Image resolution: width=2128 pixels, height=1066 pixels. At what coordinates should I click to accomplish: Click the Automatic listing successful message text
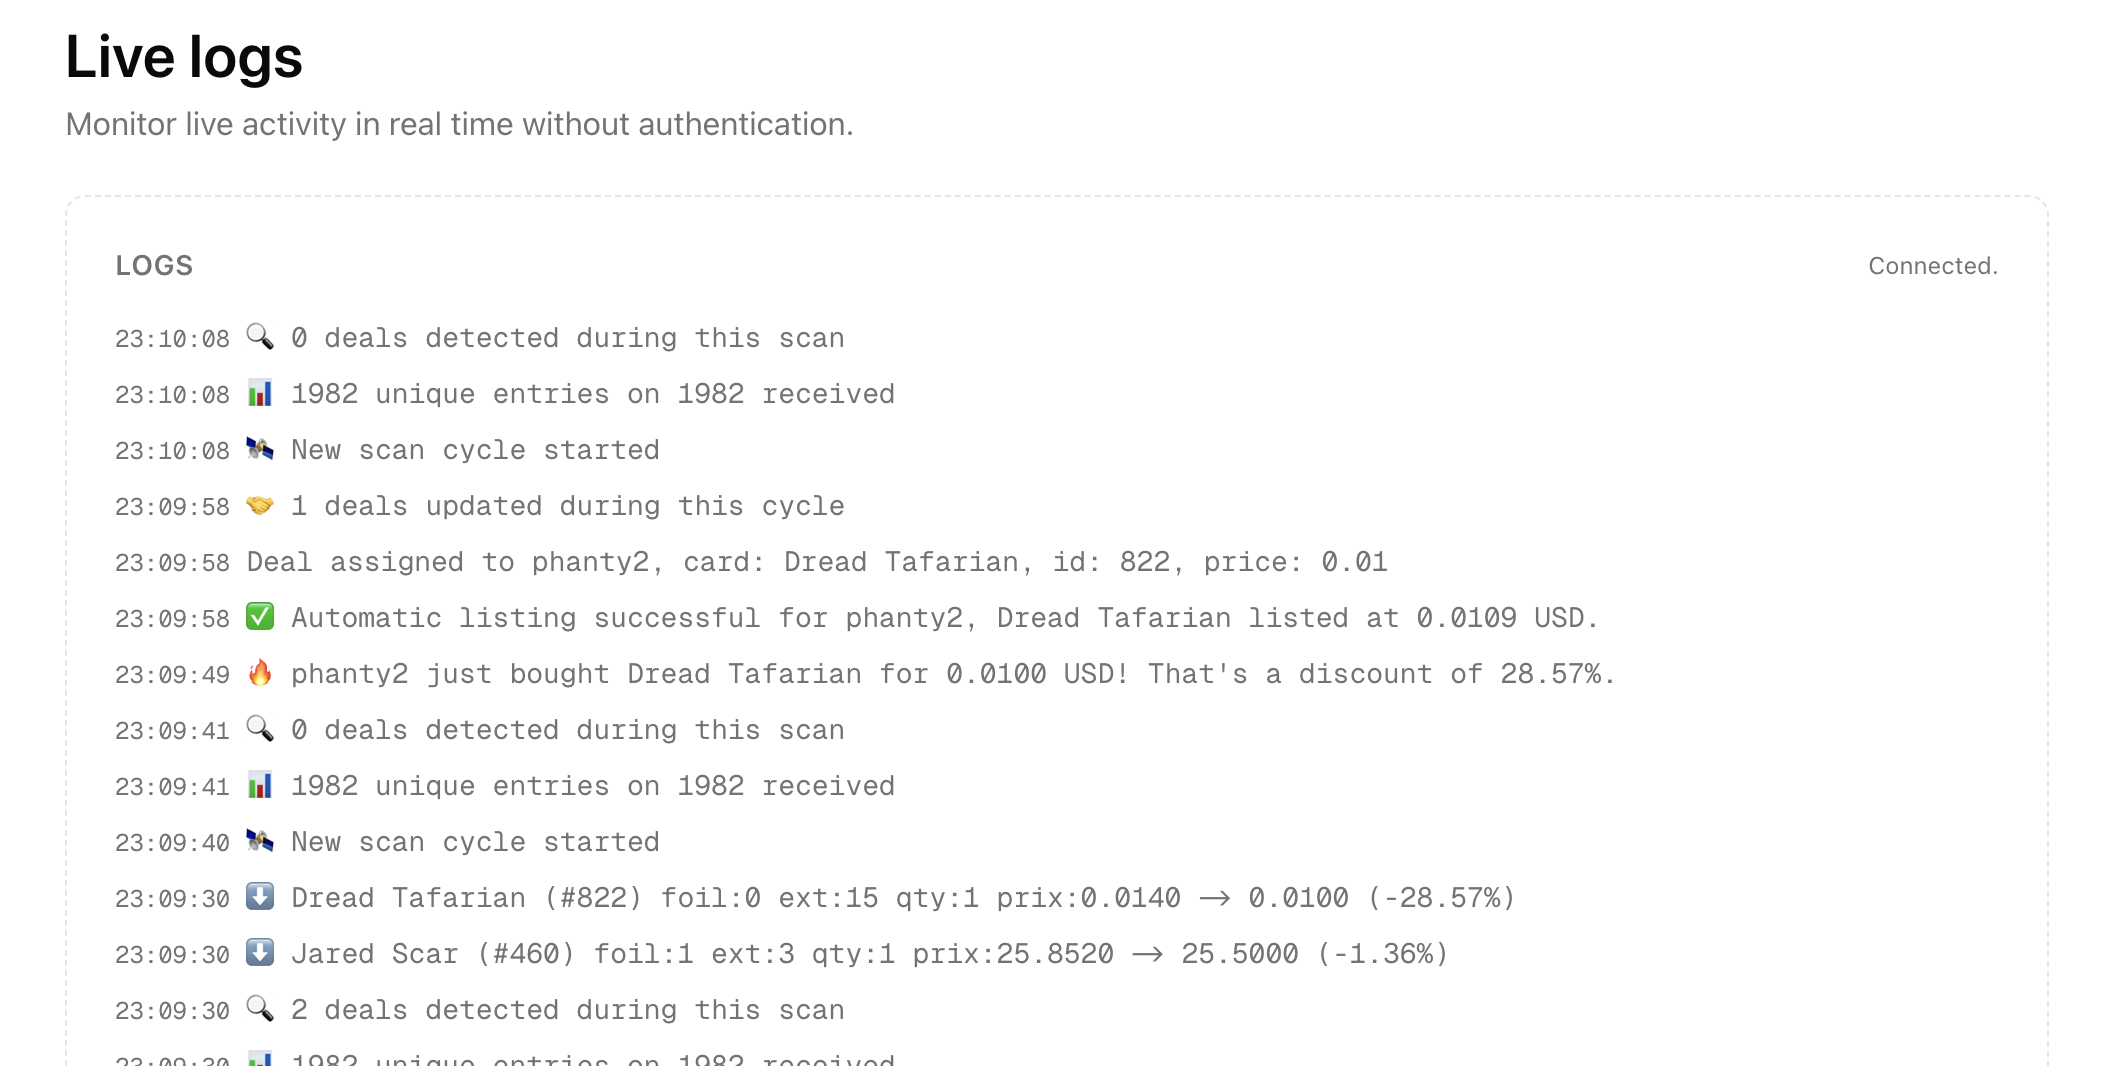(944, 618)
